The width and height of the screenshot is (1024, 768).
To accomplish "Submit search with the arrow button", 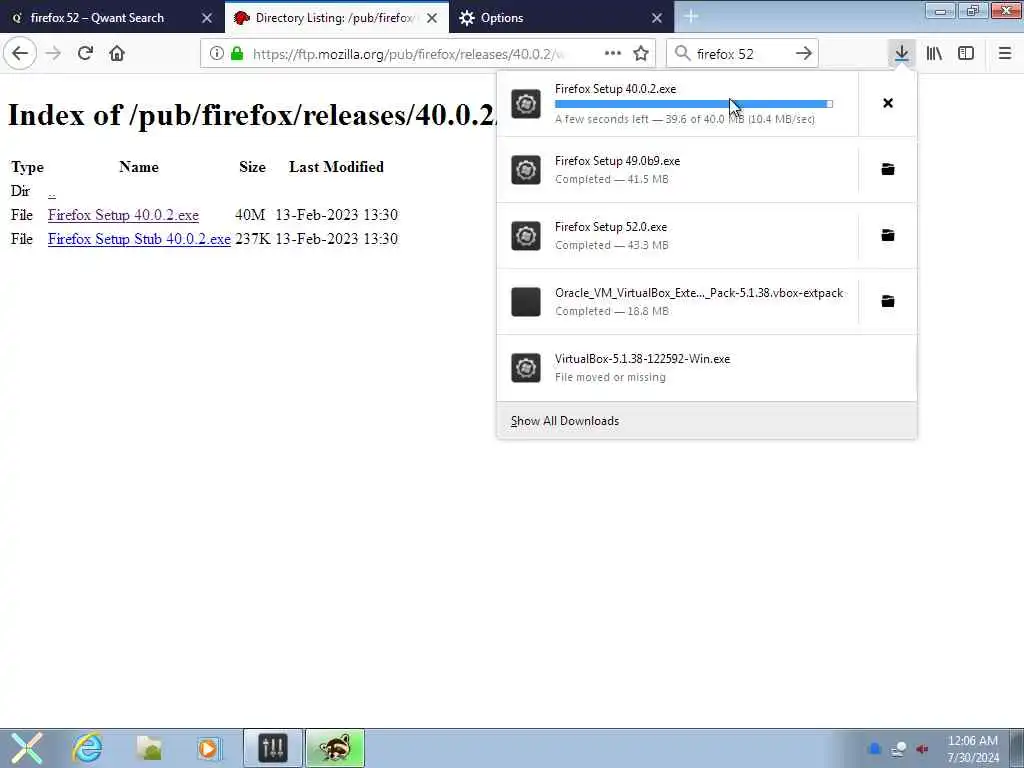I will 803,54.
